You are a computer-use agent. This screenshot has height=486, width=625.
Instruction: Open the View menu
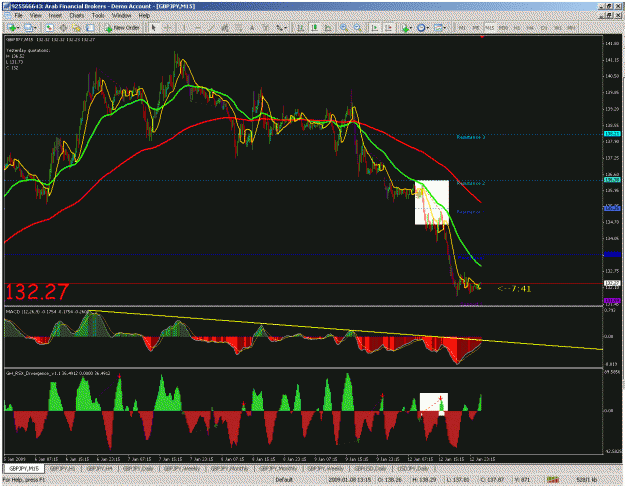tap(35, 16)
